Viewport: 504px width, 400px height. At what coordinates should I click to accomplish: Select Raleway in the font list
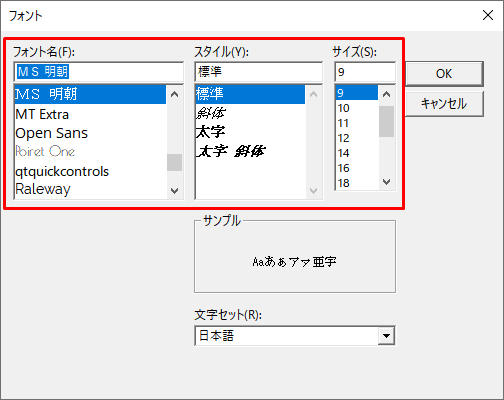click(x=90, y=189)
